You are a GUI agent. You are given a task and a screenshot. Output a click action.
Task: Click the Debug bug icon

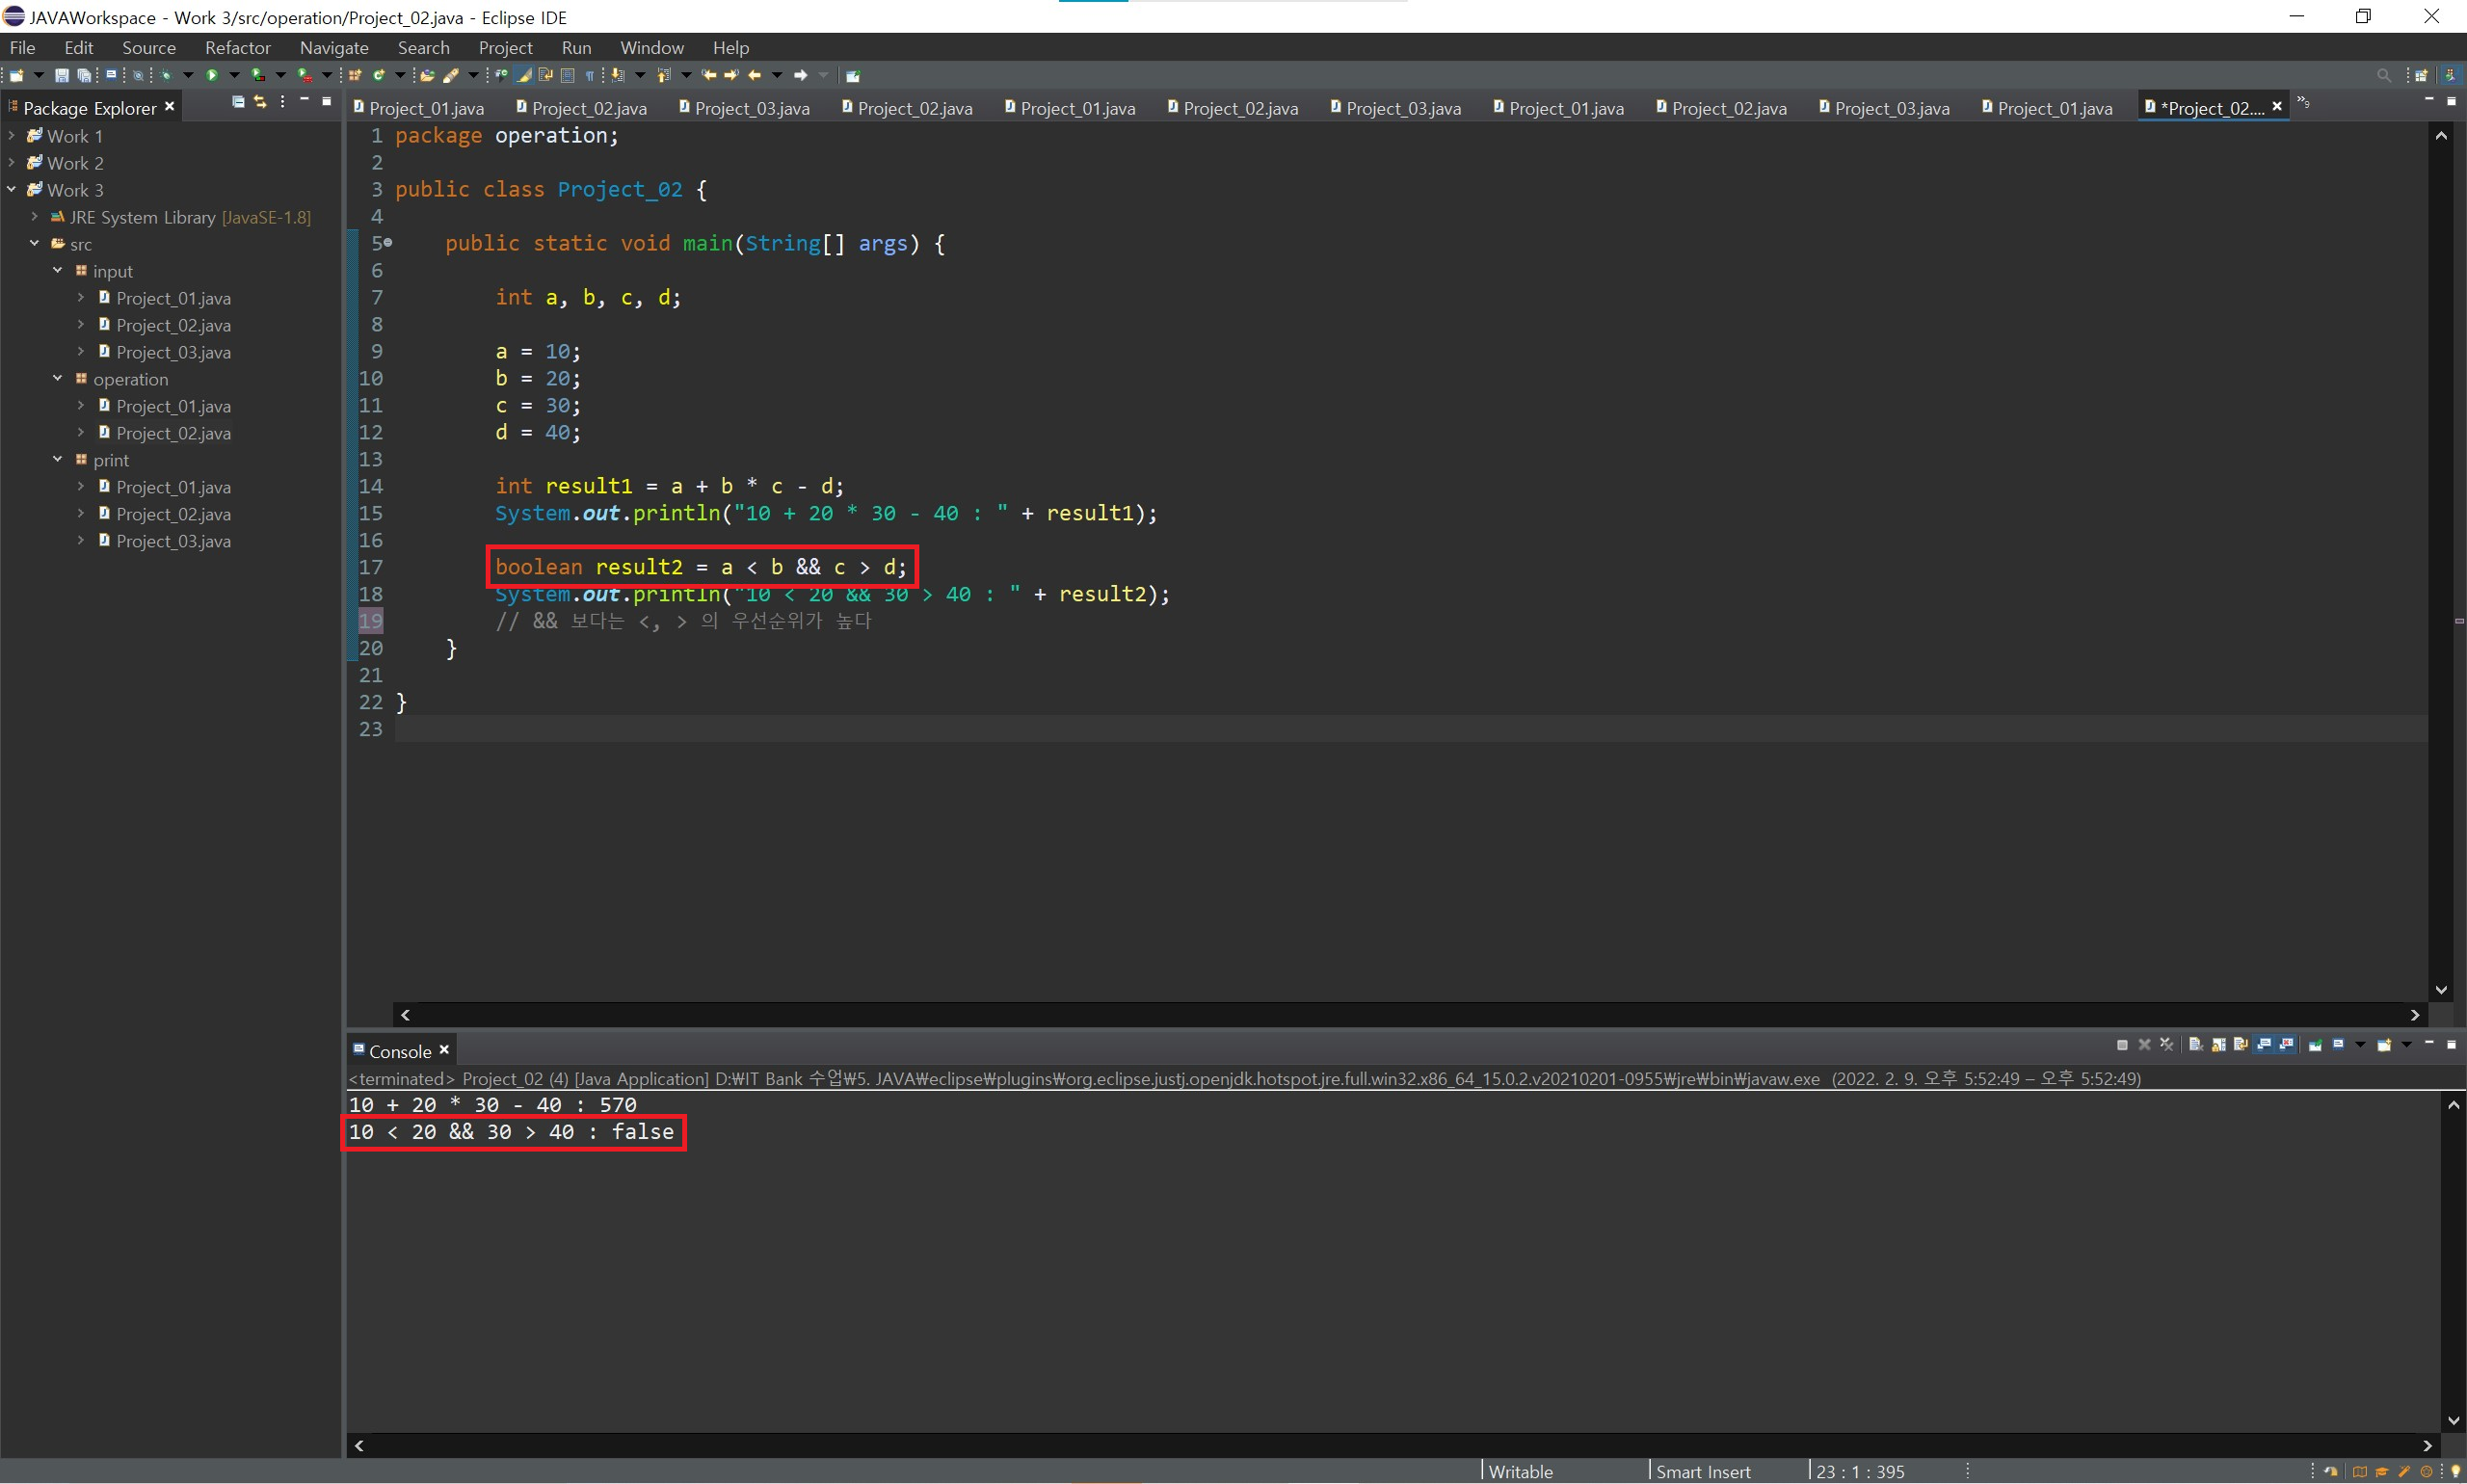pyautogui.click(x=165, y=75)
